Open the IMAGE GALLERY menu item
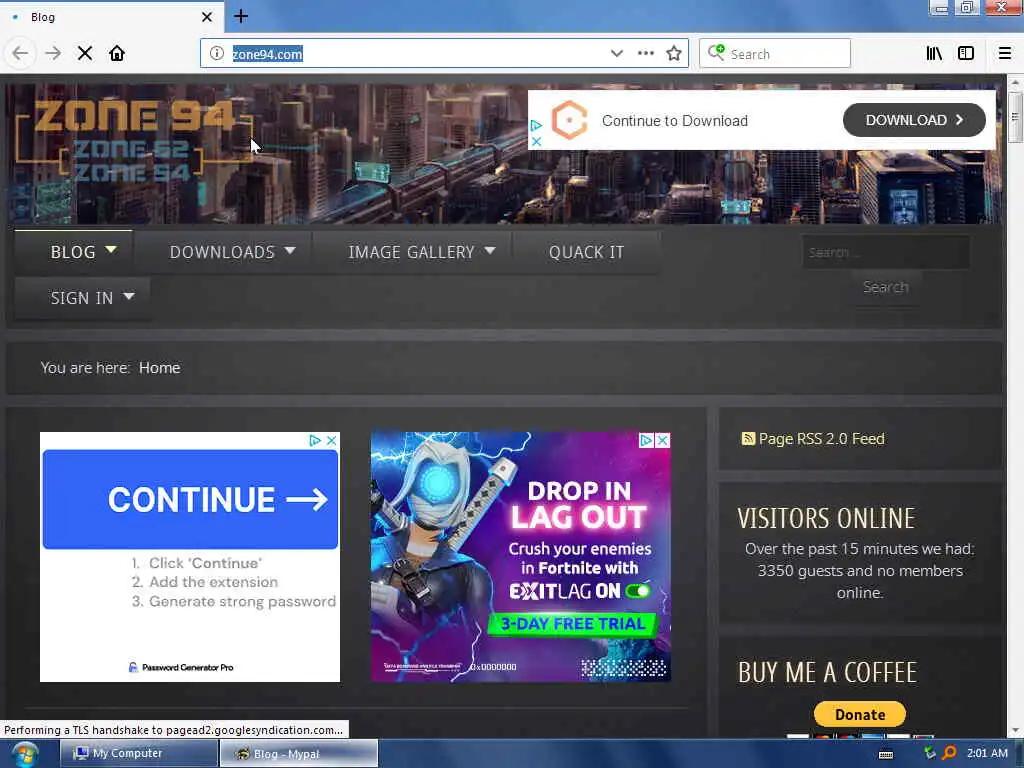This screenshot has height=768, width=1024. tap(411, 252)
